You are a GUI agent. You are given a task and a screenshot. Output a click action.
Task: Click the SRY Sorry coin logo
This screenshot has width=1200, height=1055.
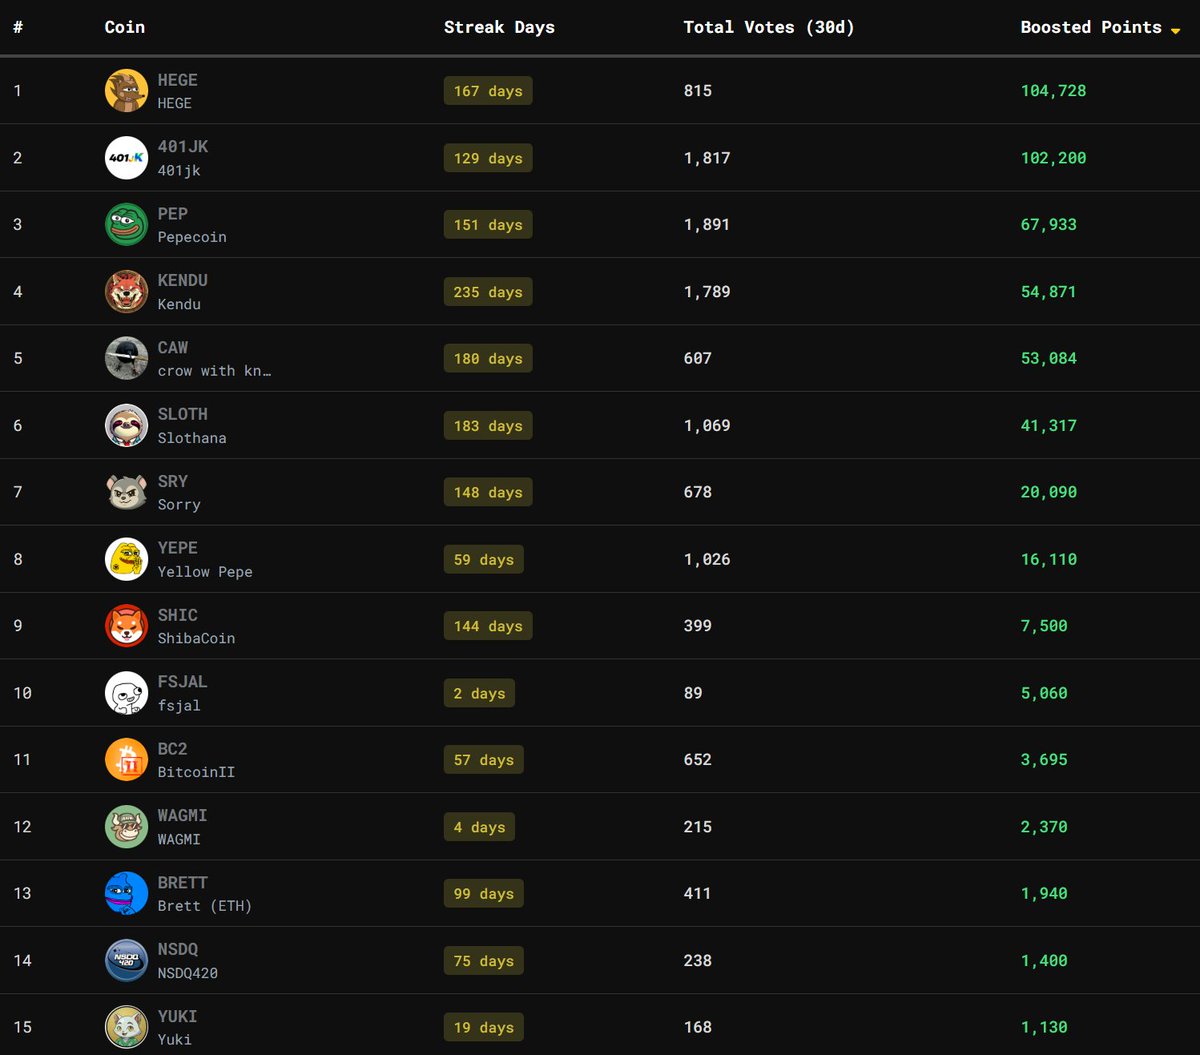pyautogui.click(x=126, y=492)
